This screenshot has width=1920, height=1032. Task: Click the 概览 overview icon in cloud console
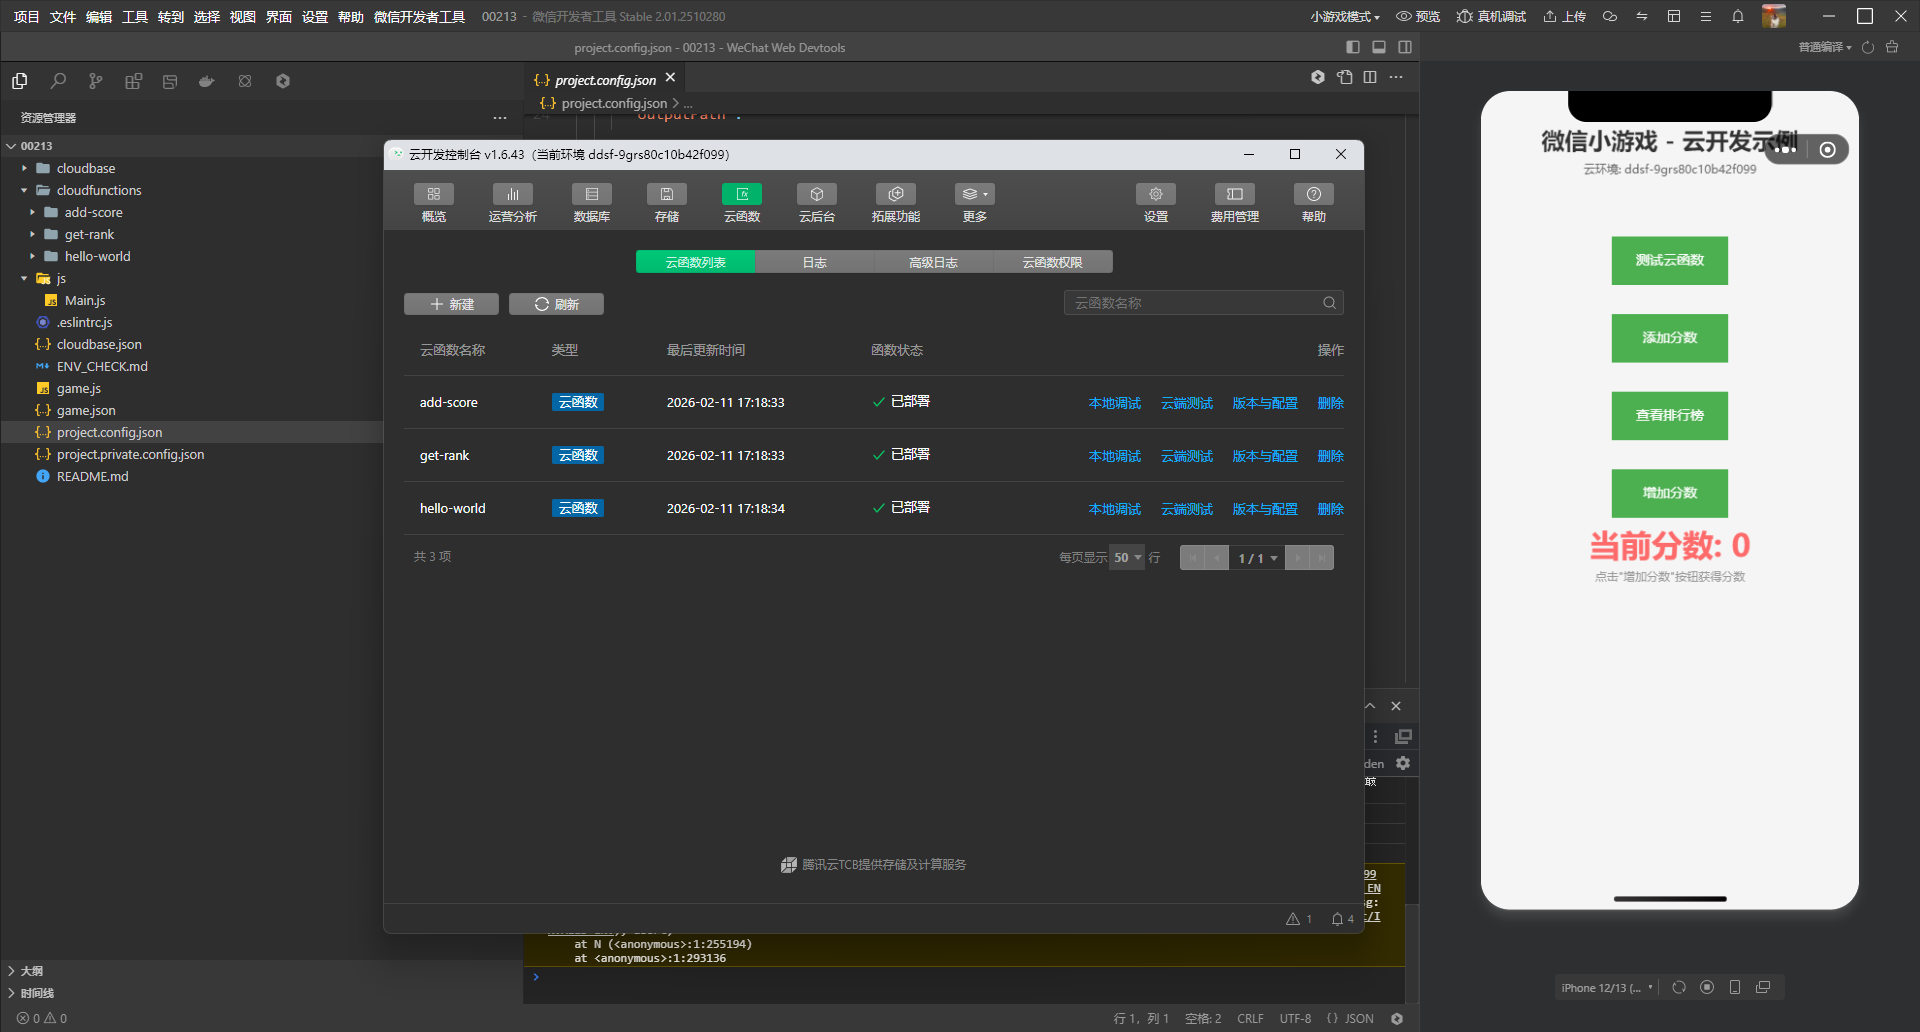click(434, 203)
